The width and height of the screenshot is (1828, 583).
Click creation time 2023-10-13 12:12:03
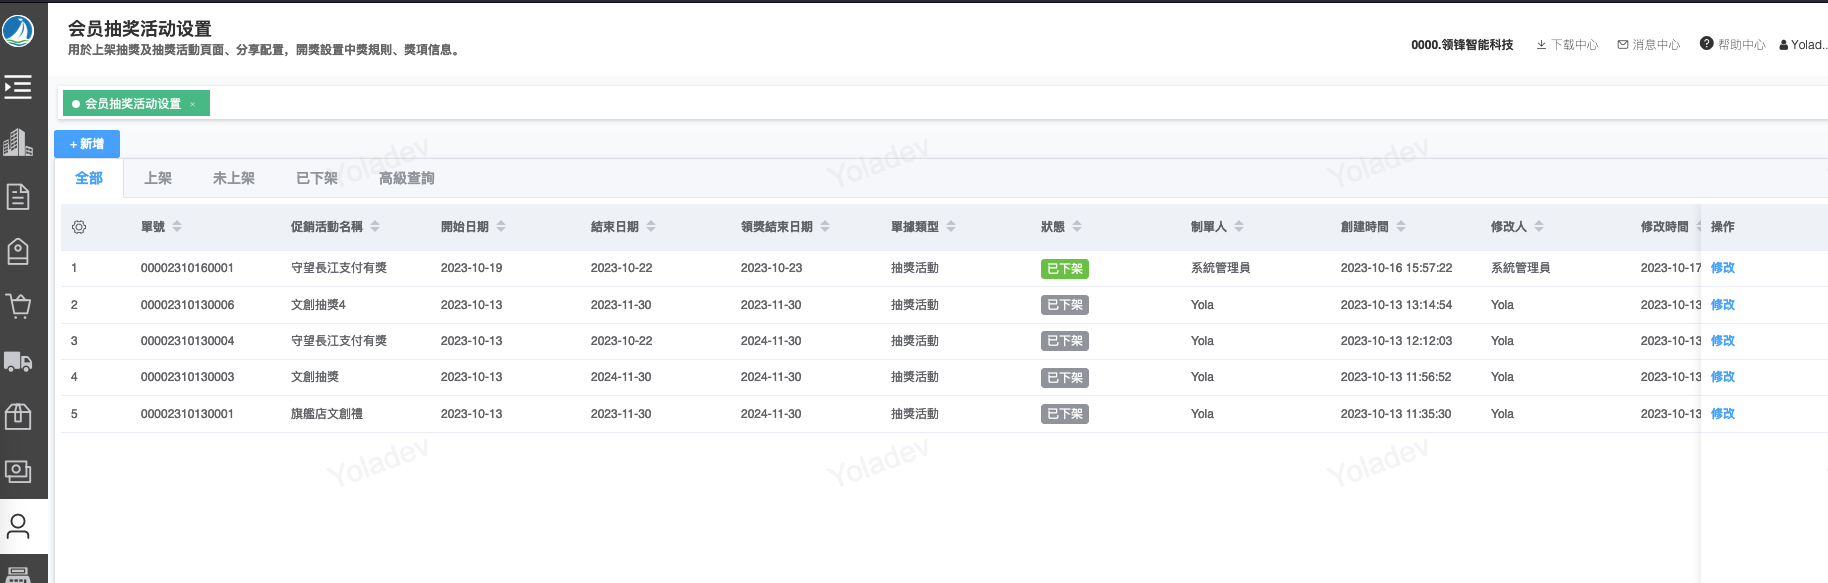pos(1396,341)
